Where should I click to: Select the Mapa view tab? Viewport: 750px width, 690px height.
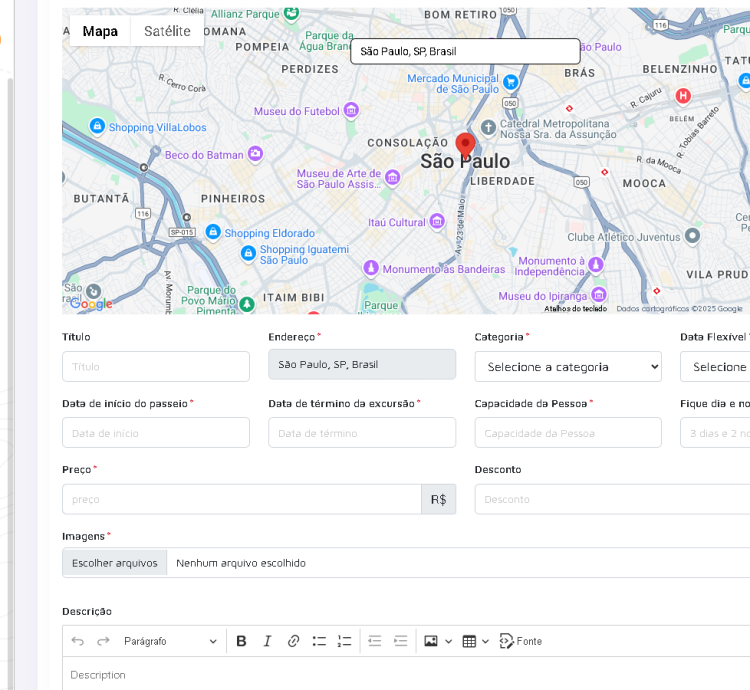[100, 31]
